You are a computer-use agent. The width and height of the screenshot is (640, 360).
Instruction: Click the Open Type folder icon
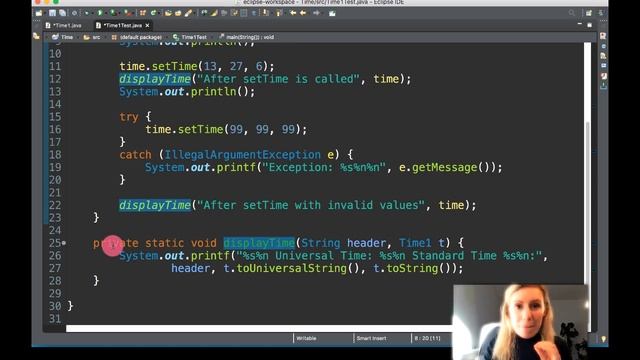point(168,13)
